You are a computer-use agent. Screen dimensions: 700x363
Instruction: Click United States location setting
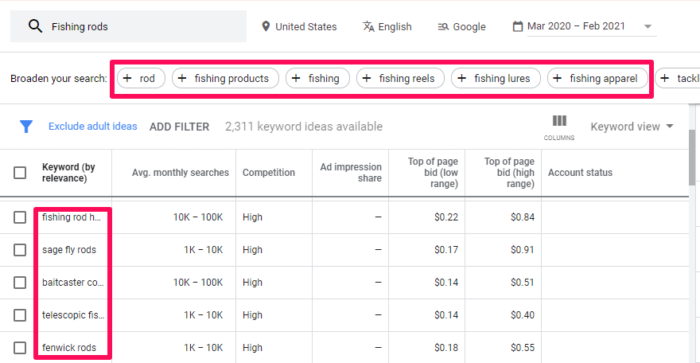(299, 27)
